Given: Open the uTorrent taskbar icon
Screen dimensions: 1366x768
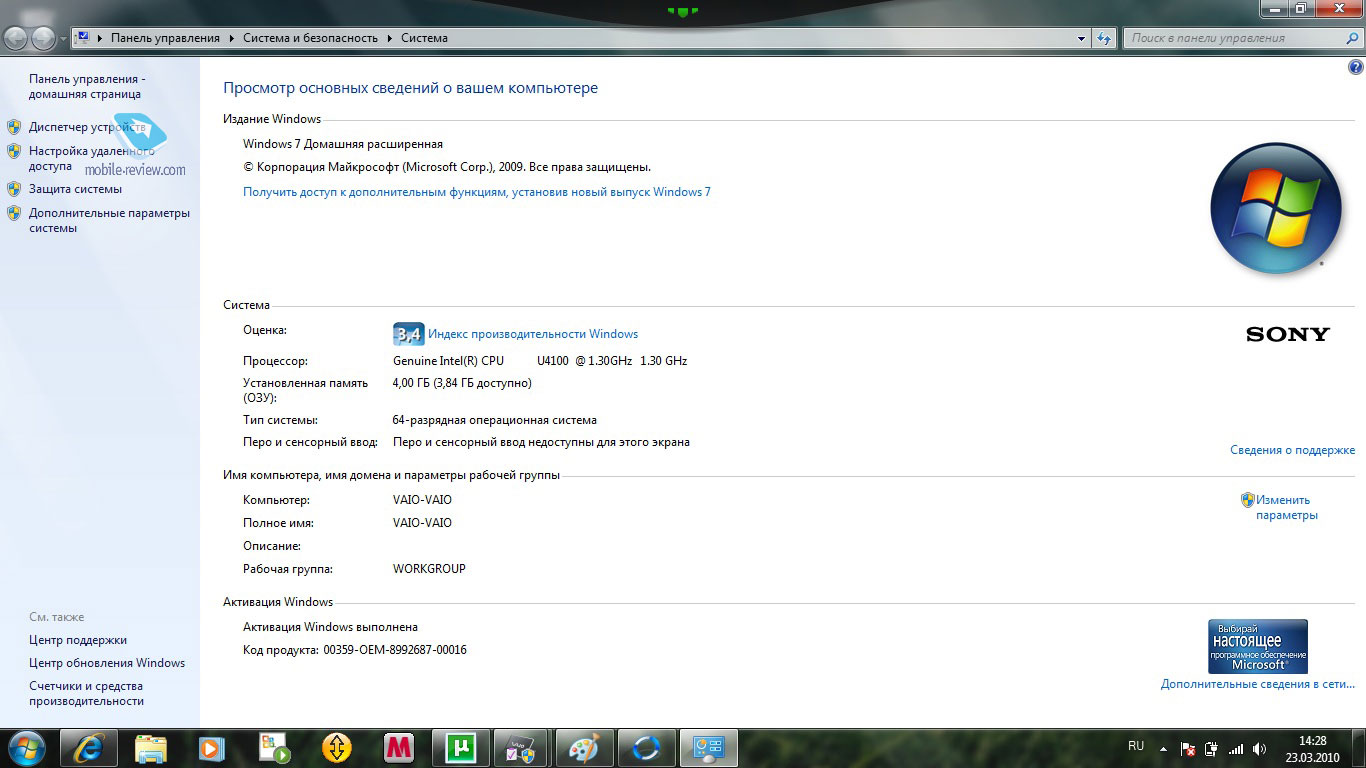Looking at the screenshot, I should tap(461, 748).
